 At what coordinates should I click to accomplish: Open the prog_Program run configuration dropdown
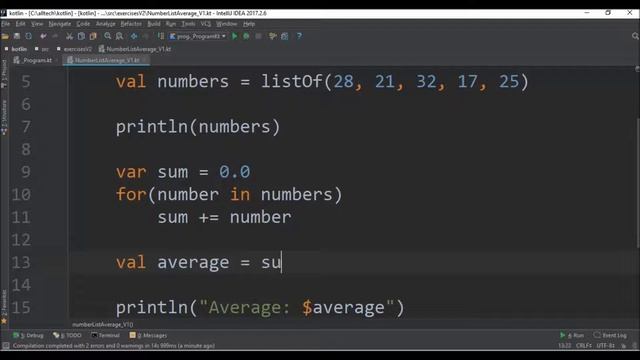(x=198, y=36)
